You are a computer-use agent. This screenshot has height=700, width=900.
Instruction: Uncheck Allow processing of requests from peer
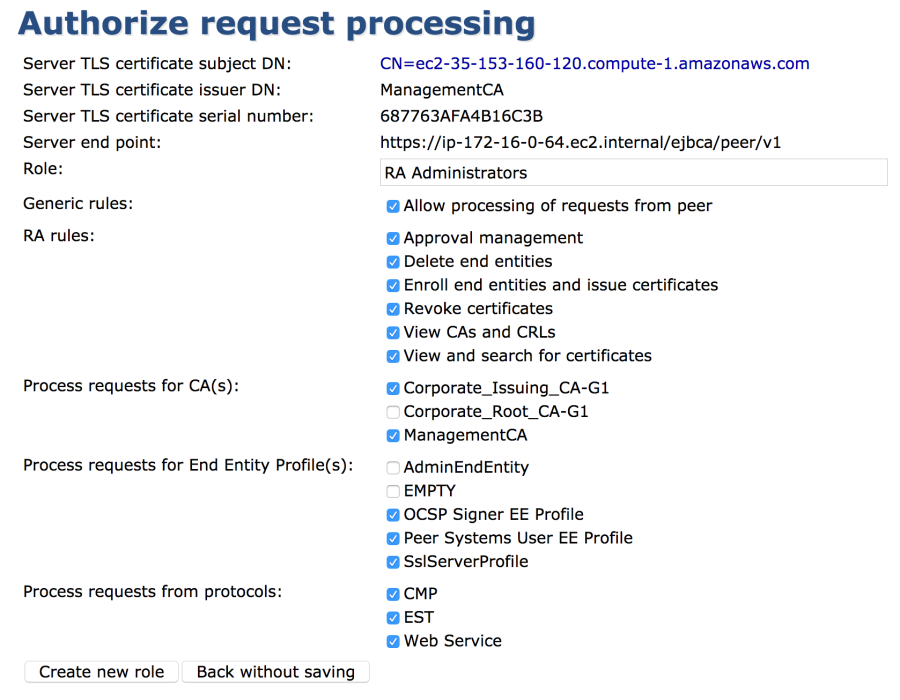[393, 207]
